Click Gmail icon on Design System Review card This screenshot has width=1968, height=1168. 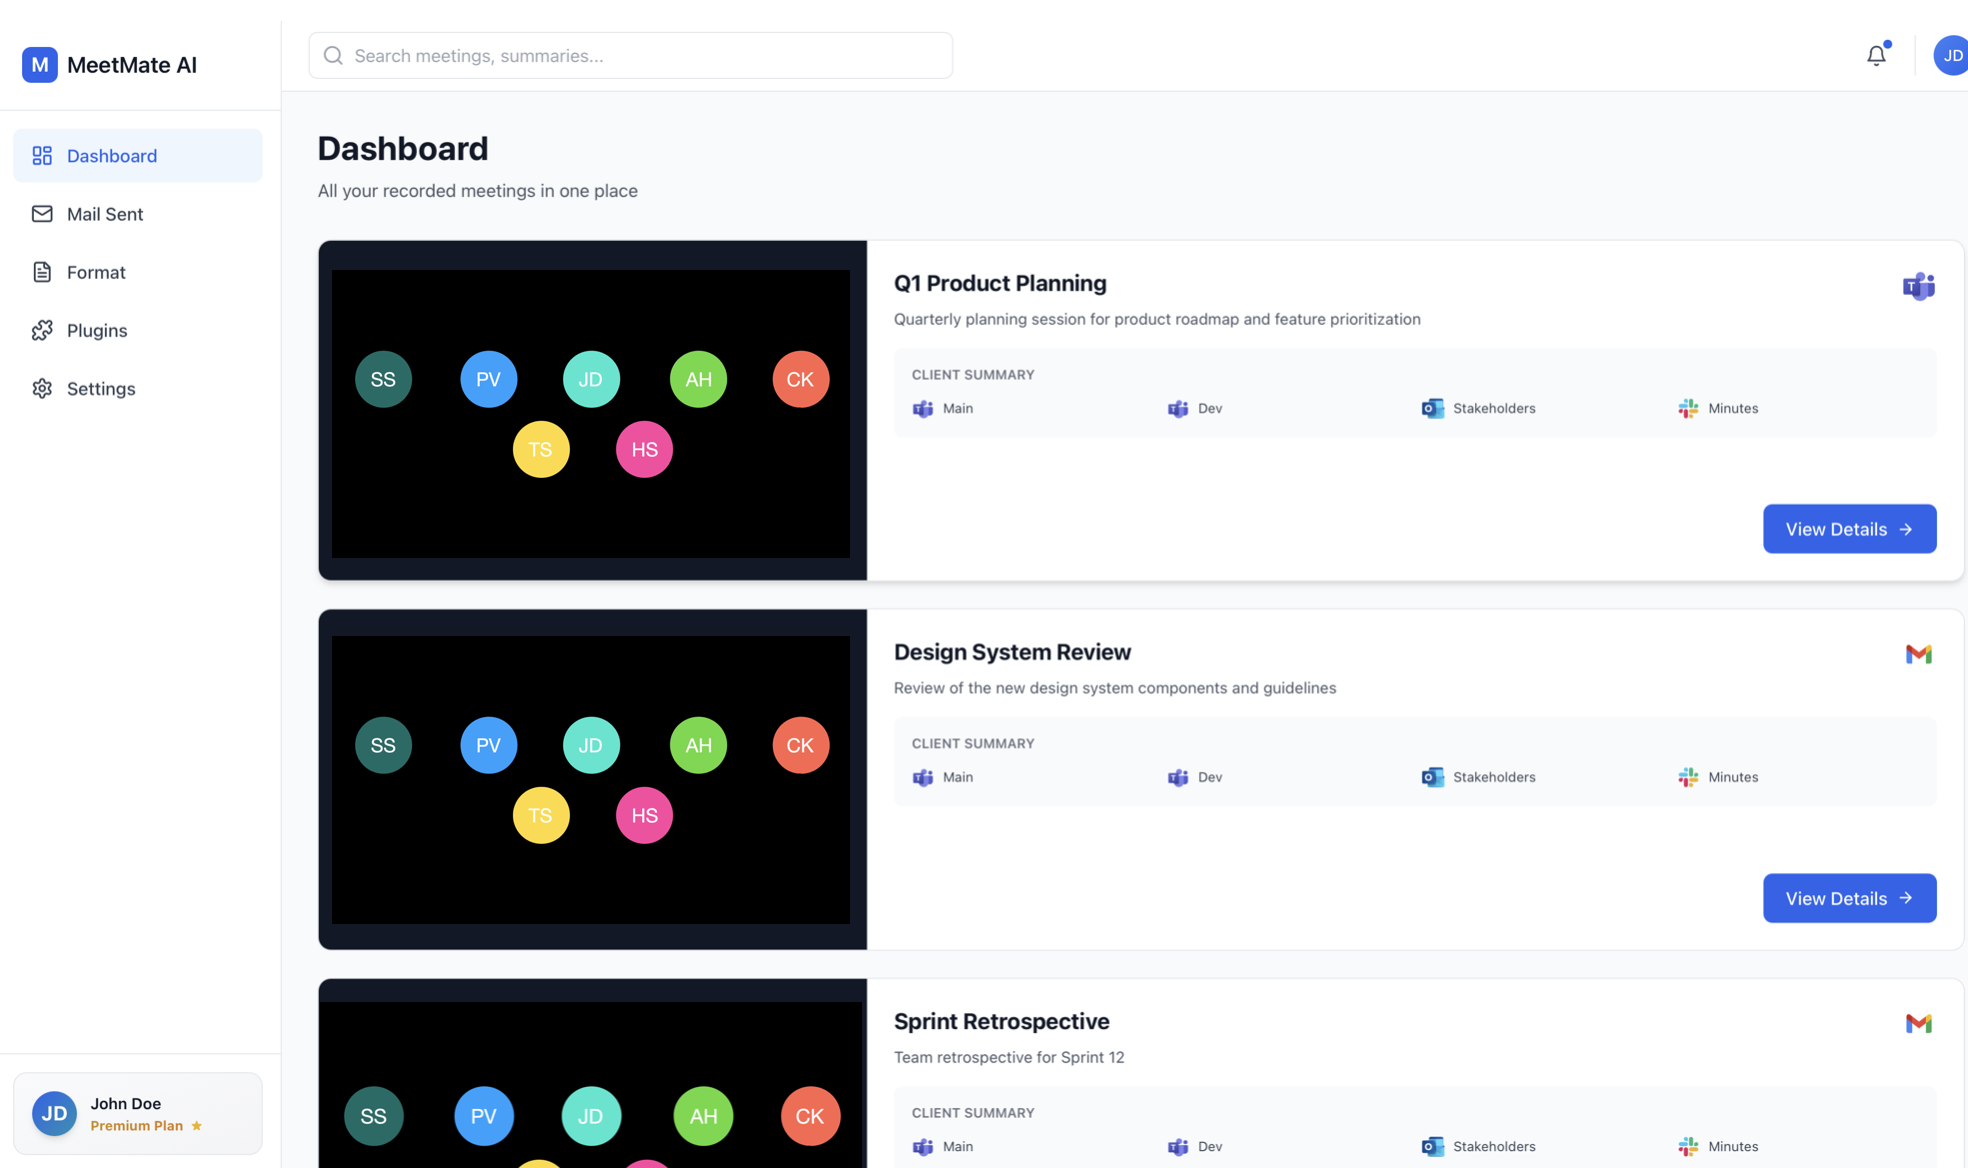pyautogui.click(x=1918, y=654)
